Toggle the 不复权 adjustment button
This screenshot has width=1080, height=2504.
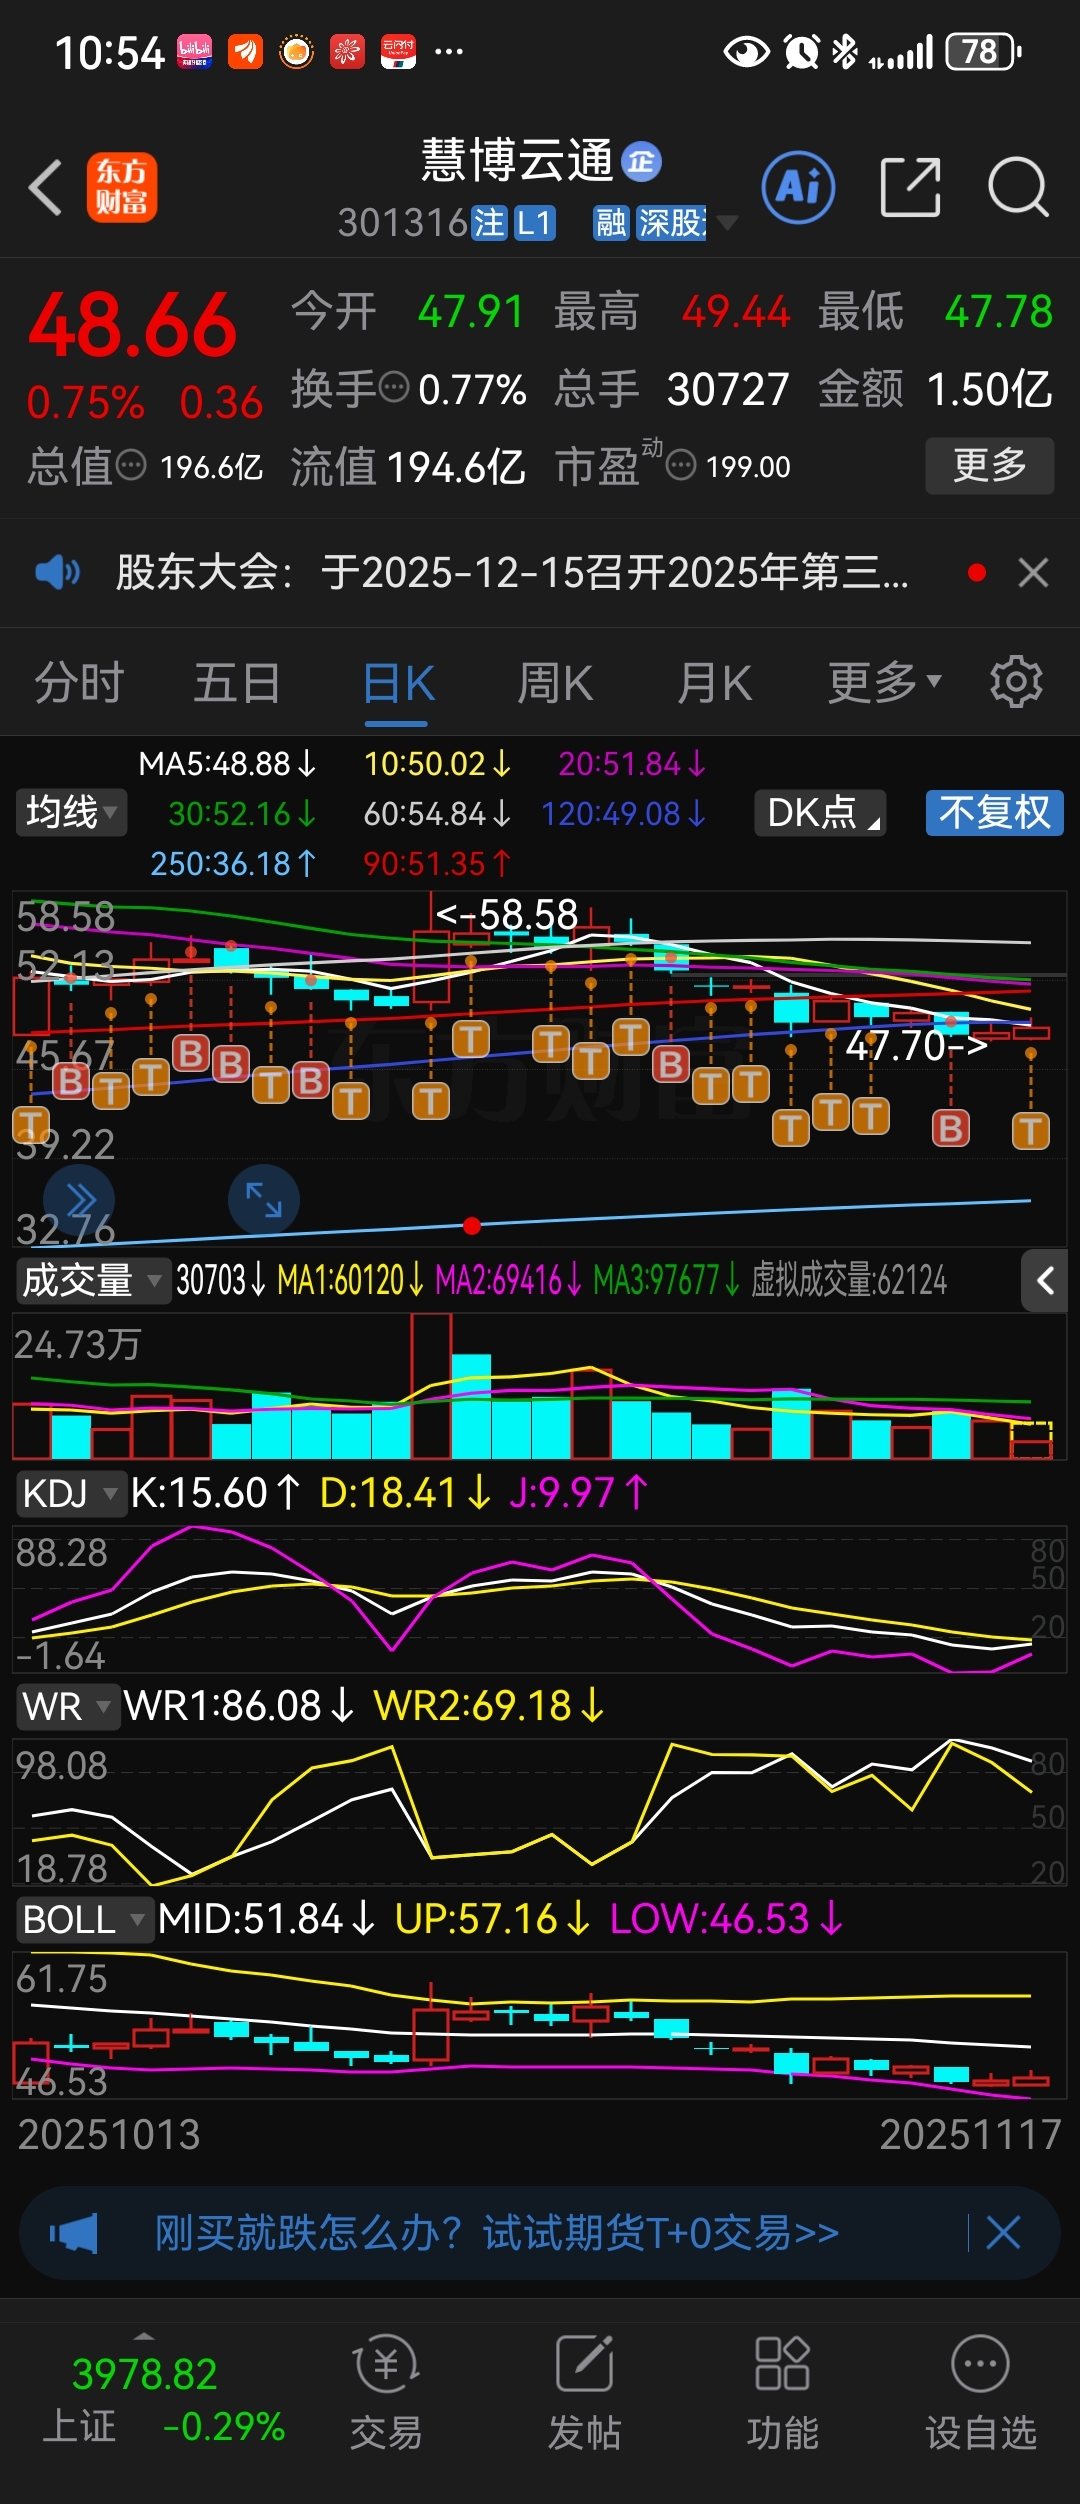coord(995,812)
